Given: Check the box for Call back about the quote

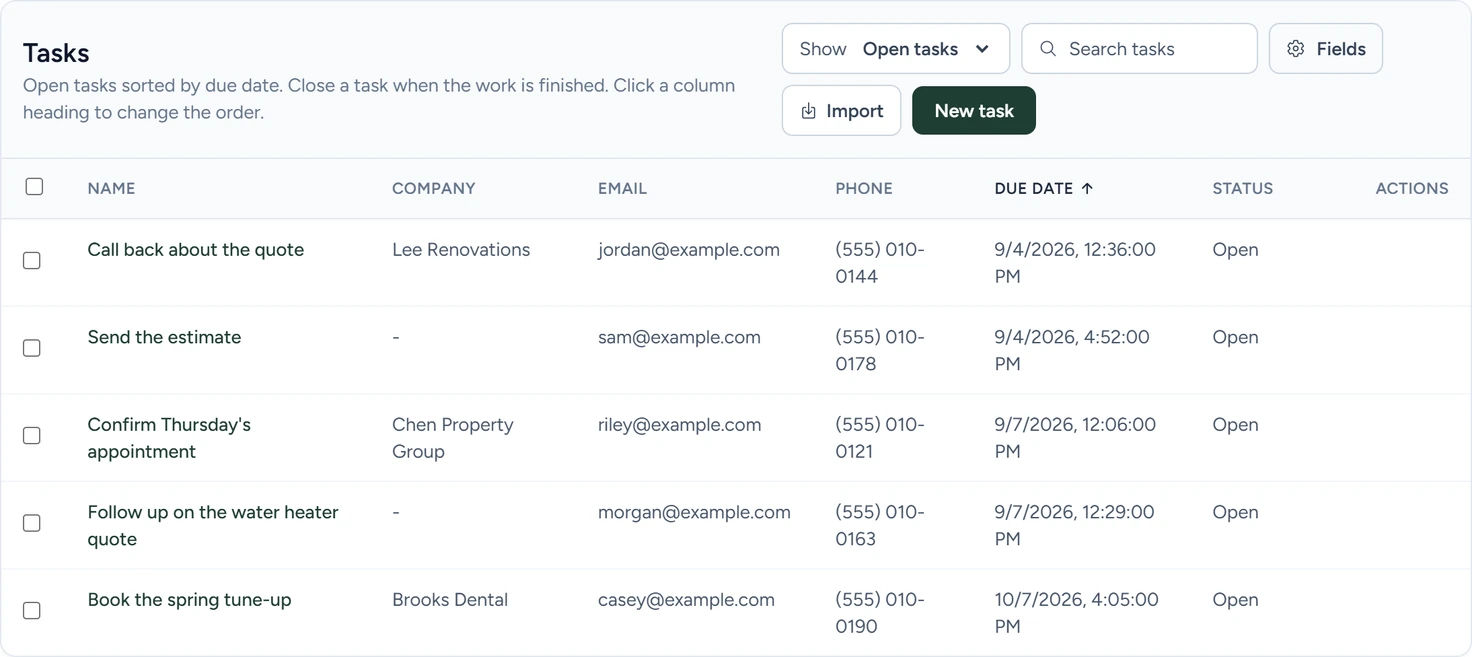Looking at the screenshot, I should tap(32, 261).
